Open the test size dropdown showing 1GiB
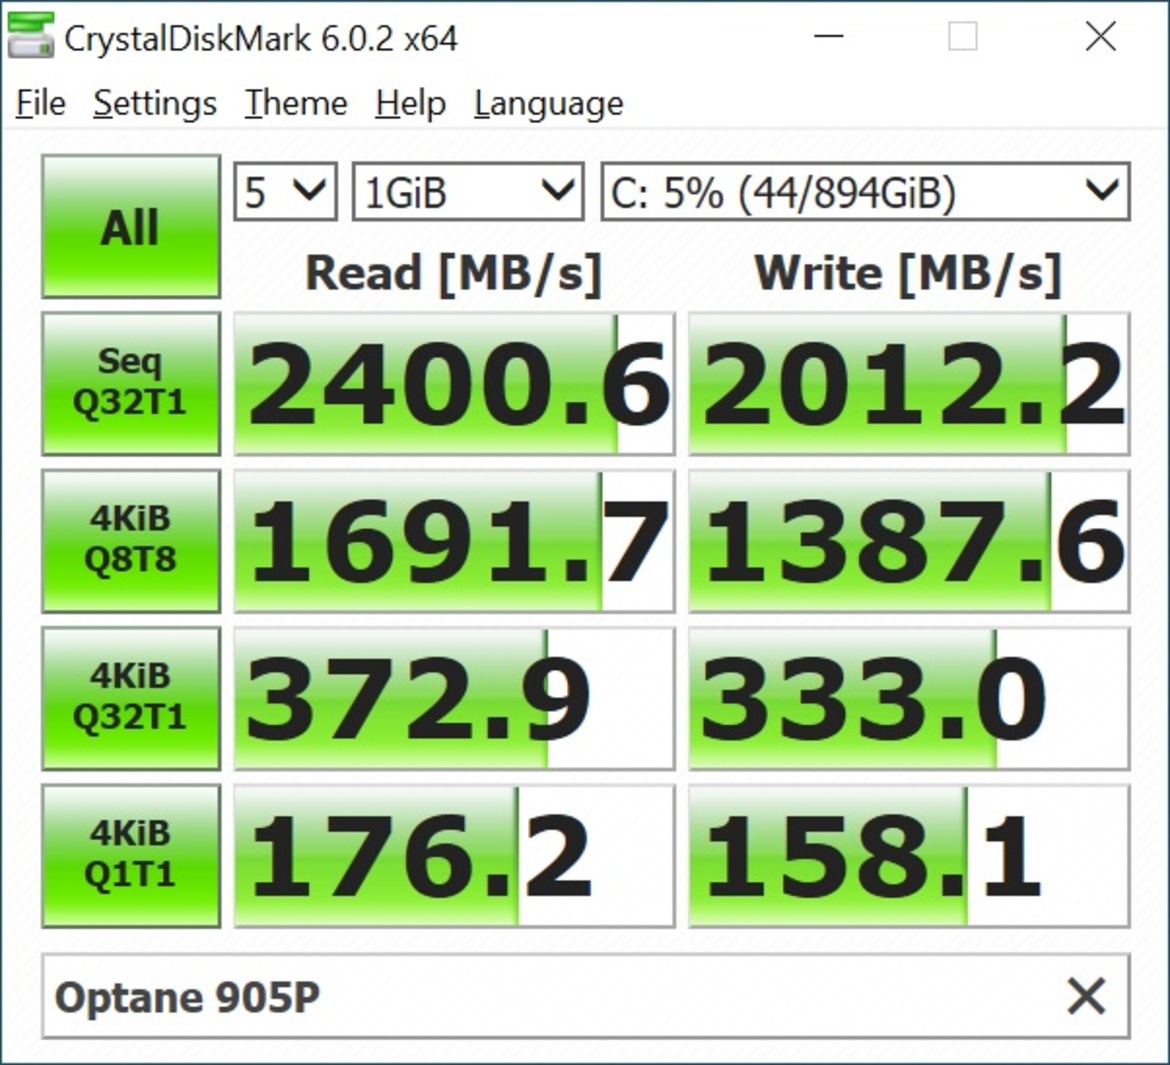1170x1065 pixels. tap(468, 192)
